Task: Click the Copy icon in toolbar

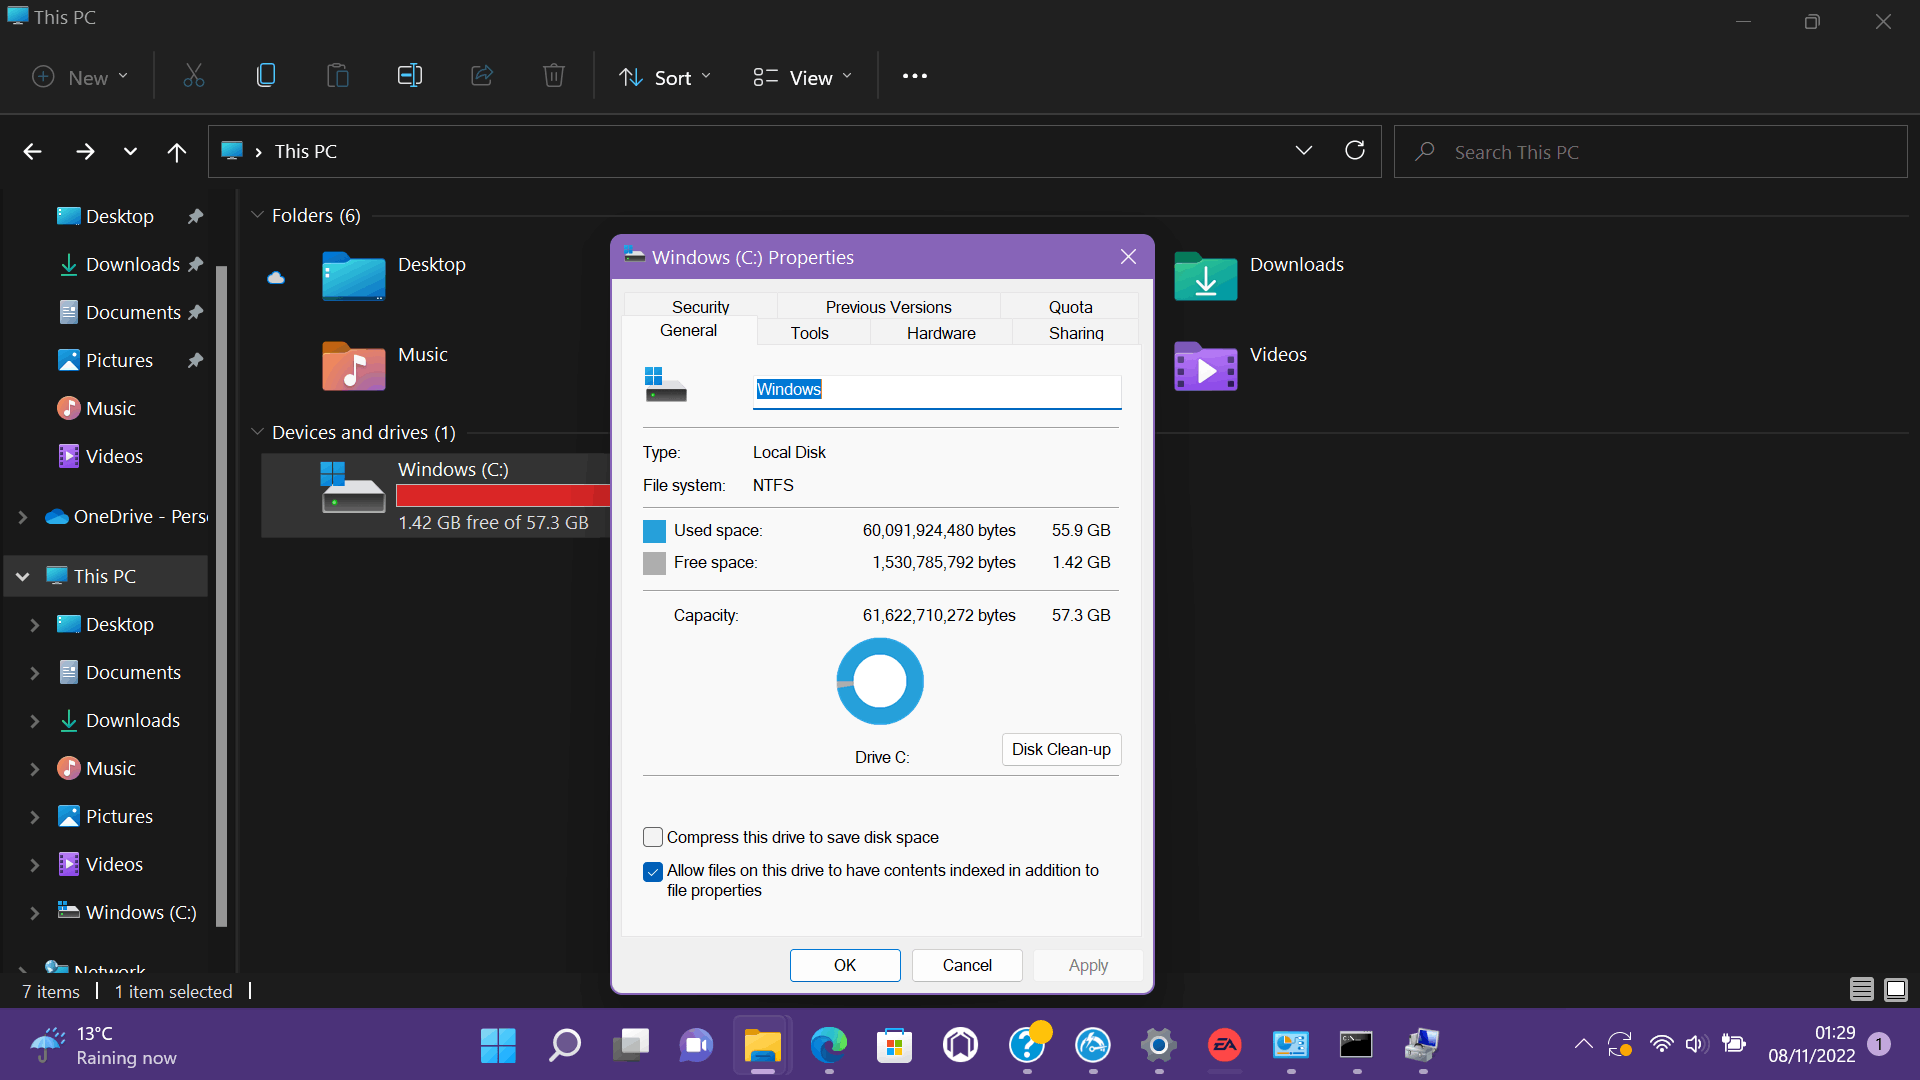Action: [266, 76]
